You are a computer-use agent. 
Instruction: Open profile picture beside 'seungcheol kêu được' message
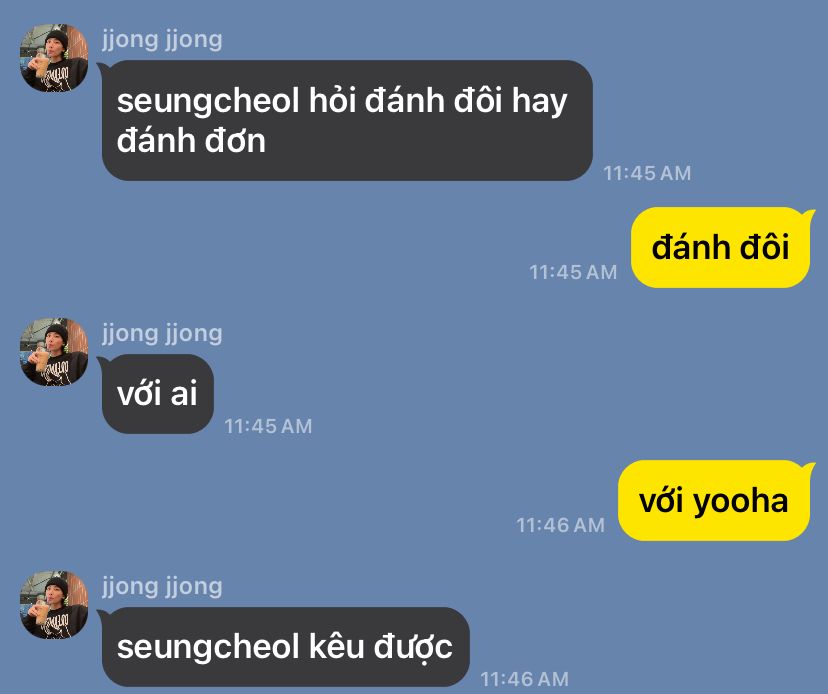tap(54, 604)
